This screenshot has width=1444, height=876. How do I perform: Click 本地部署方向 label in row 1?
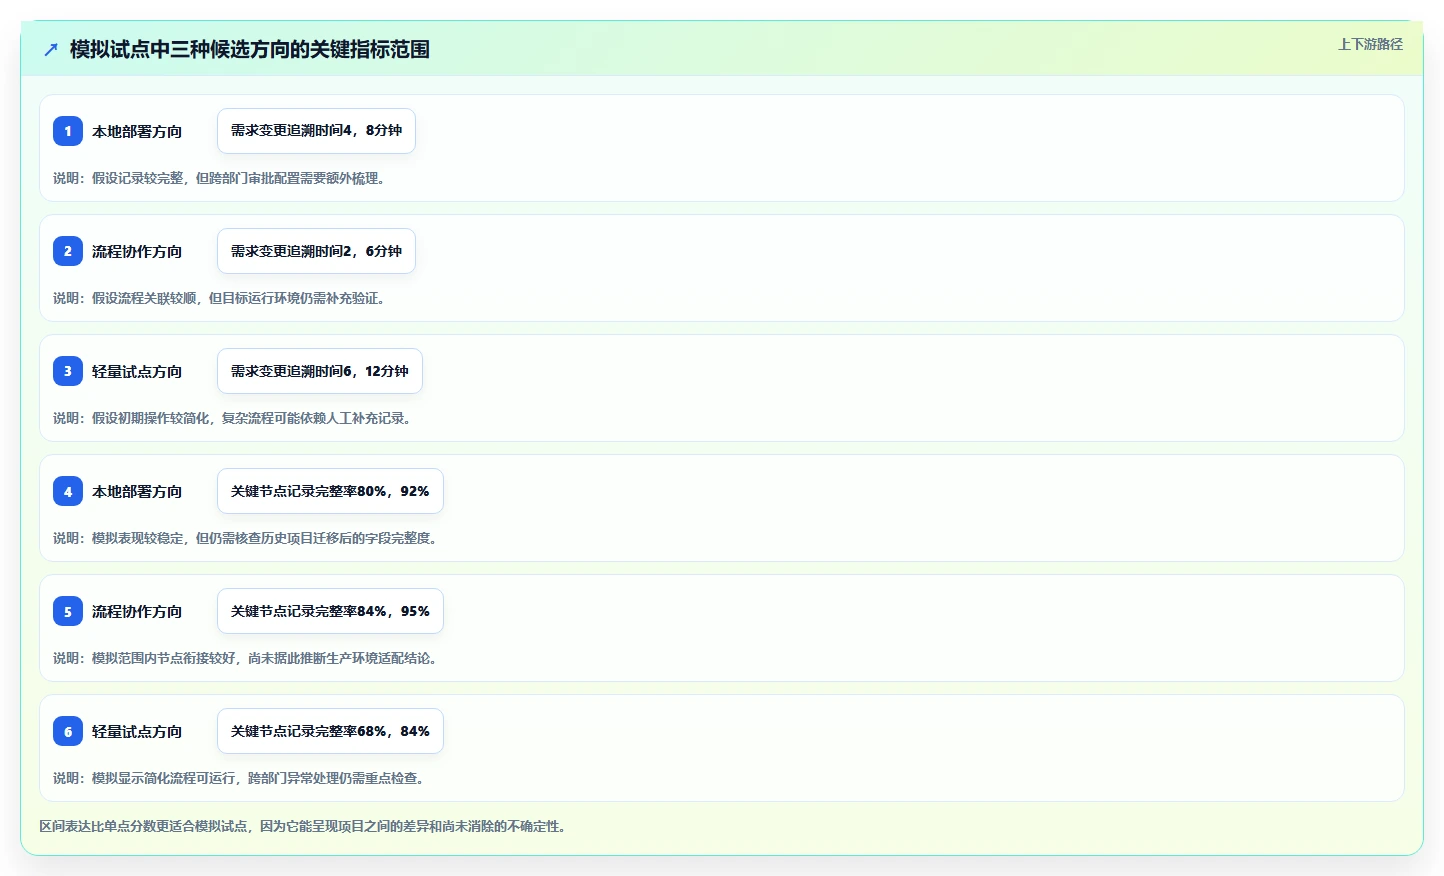(x=137, y=131)
